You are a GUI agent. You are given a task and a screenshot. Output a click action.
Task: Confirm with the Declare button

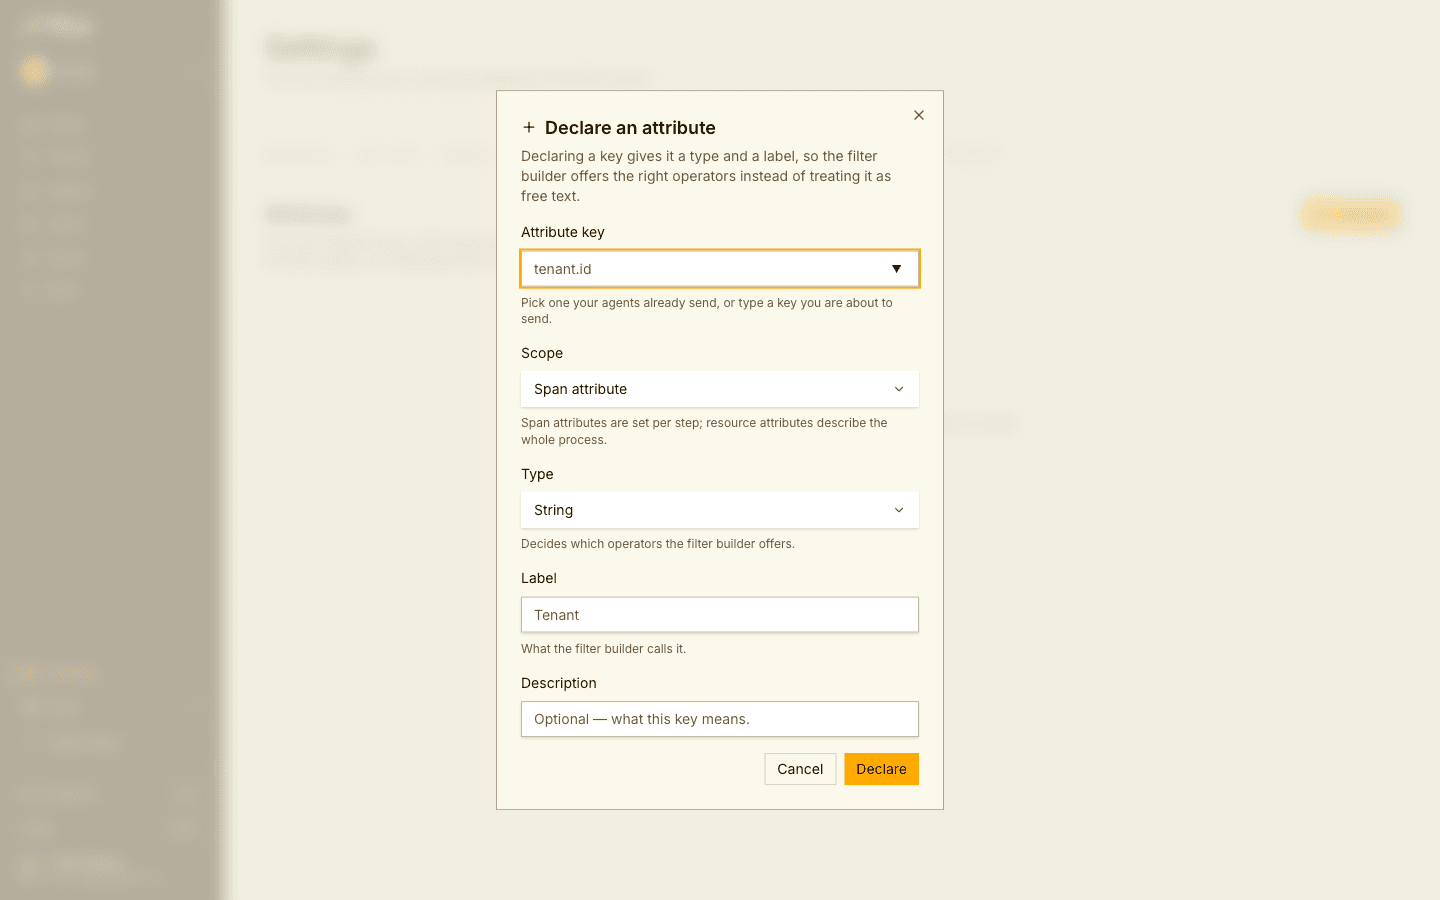pyautogui.click(x=881, y=769)
